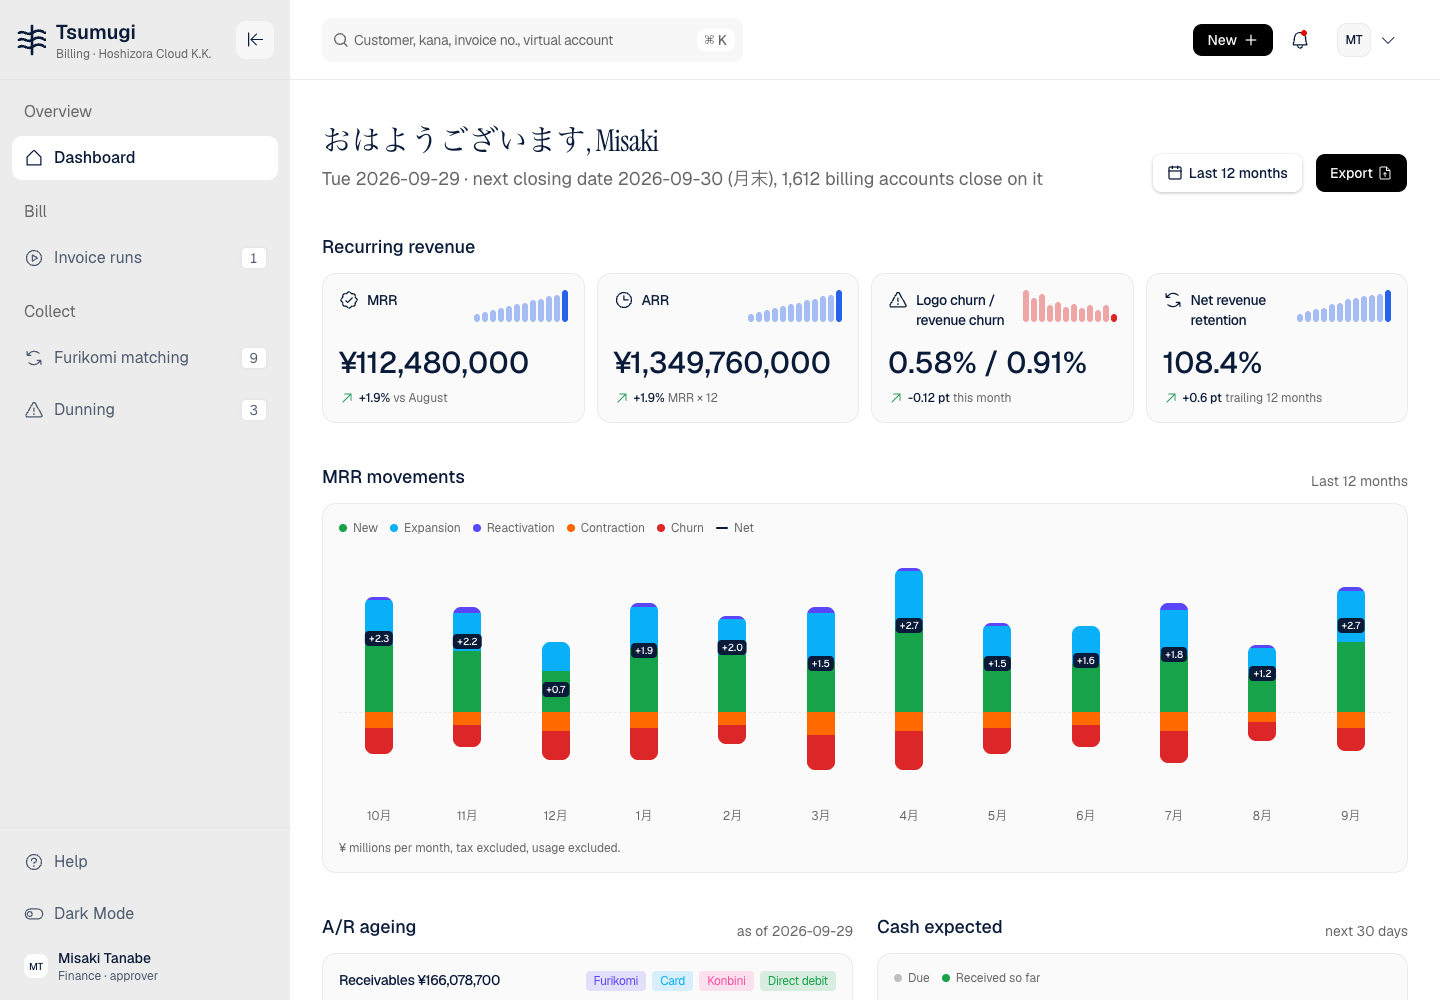Screen dimensions: 1440x1000
Task: Click the Dunning warning icon in sidebar
Action: [34, 410]
